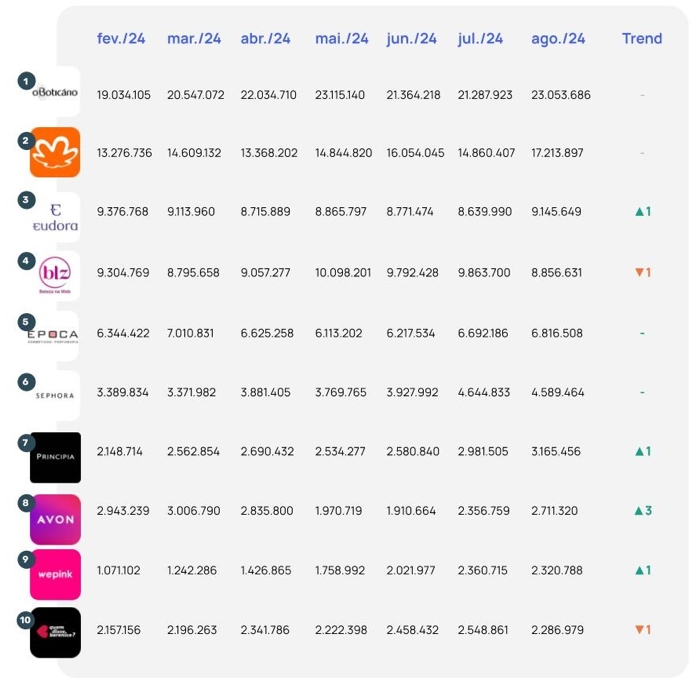Click the Trend column header
This screenshot has height=689, width=700.
pyautogui.click(x=642, y=39)
